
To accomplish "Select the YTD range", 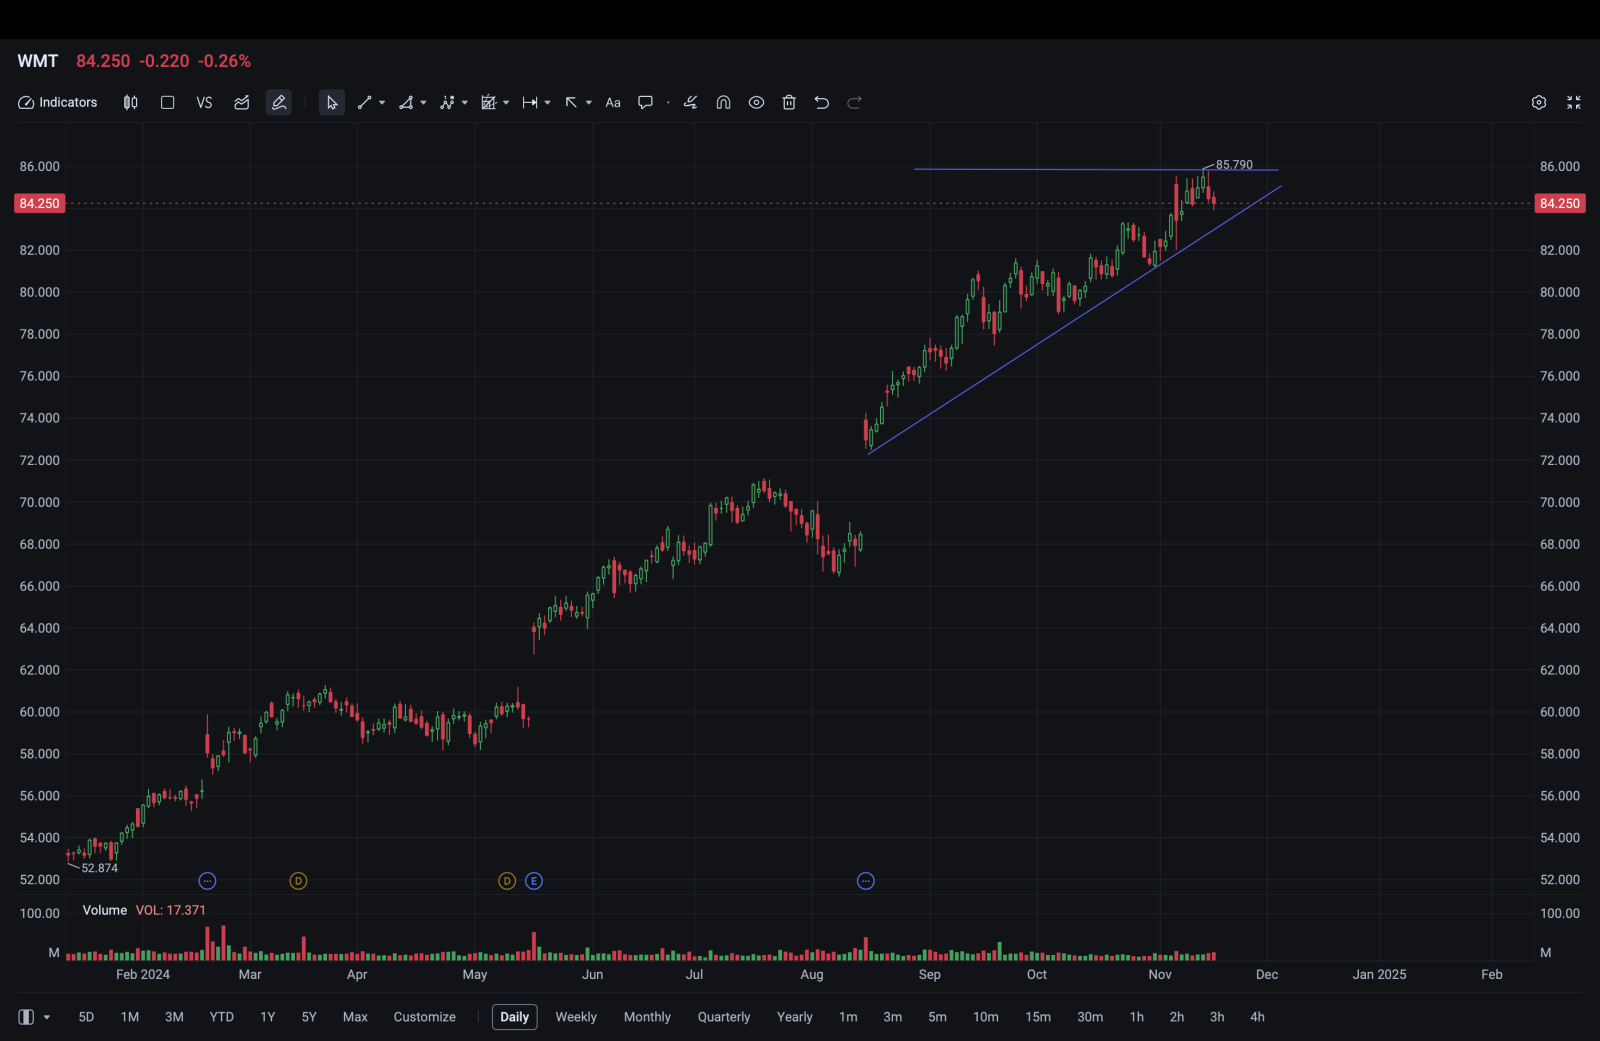I will click(x=222, y=1017).
